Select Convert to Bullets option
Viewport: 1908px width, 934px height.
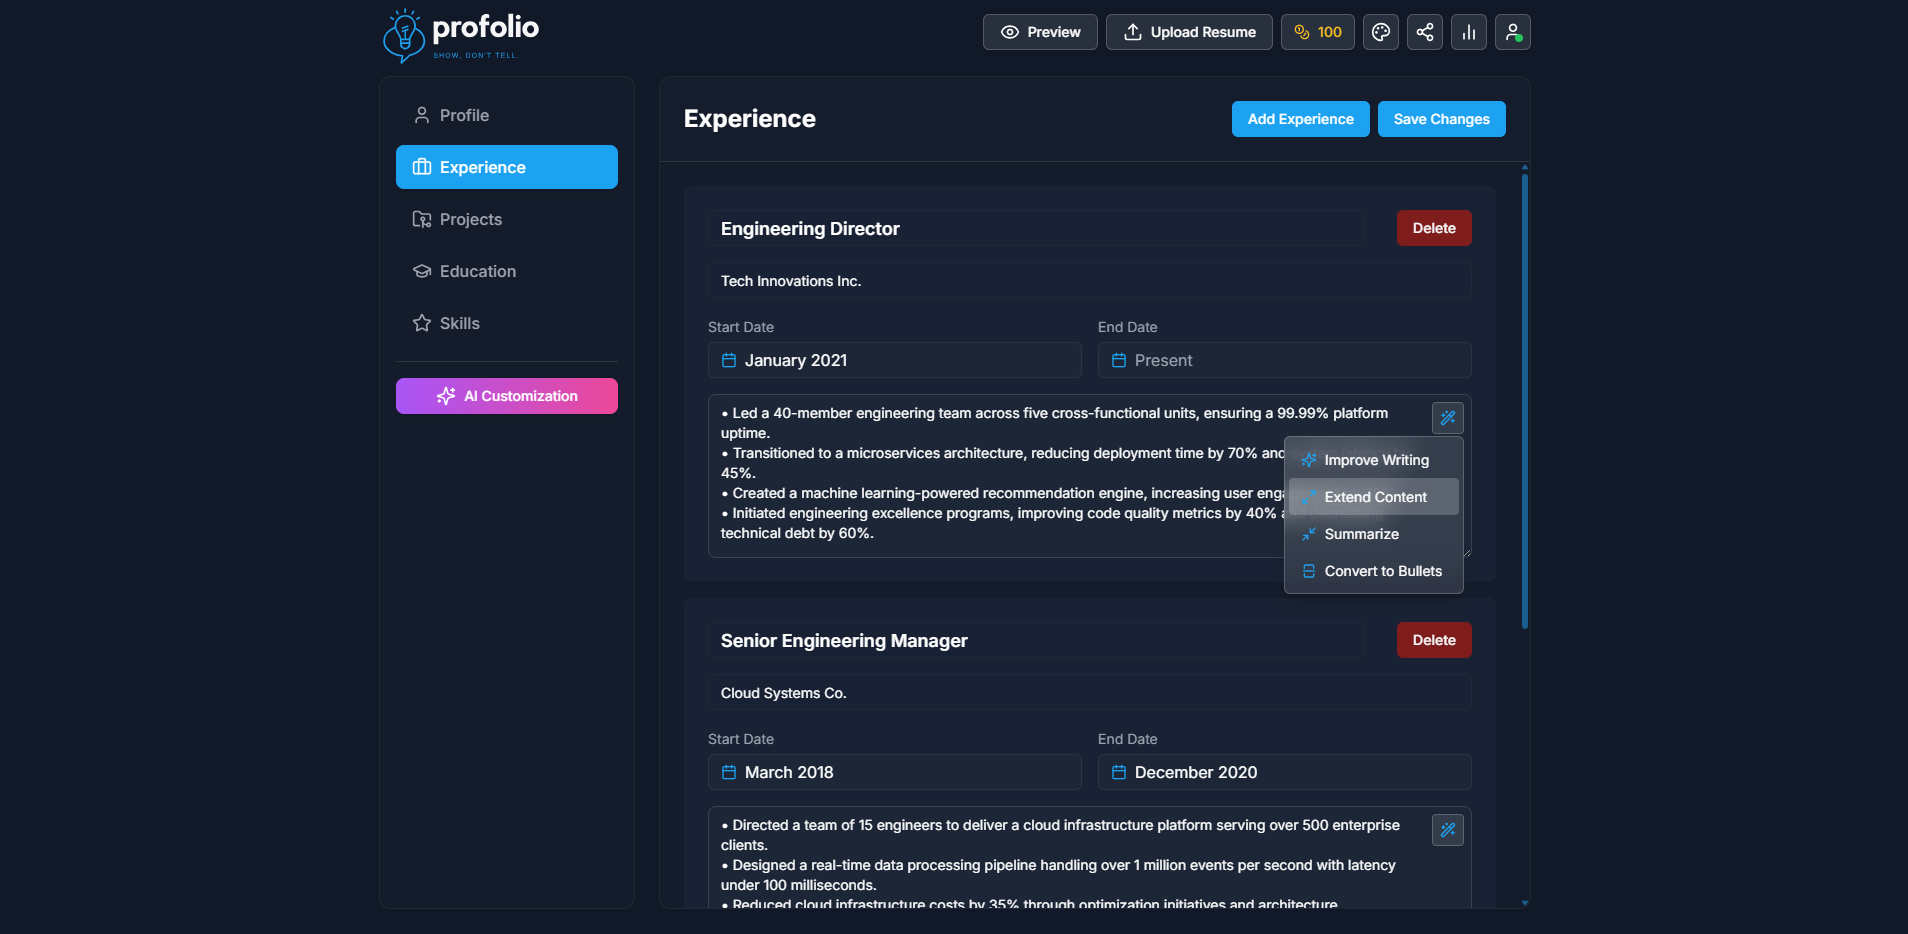[x=1374, y=571]
